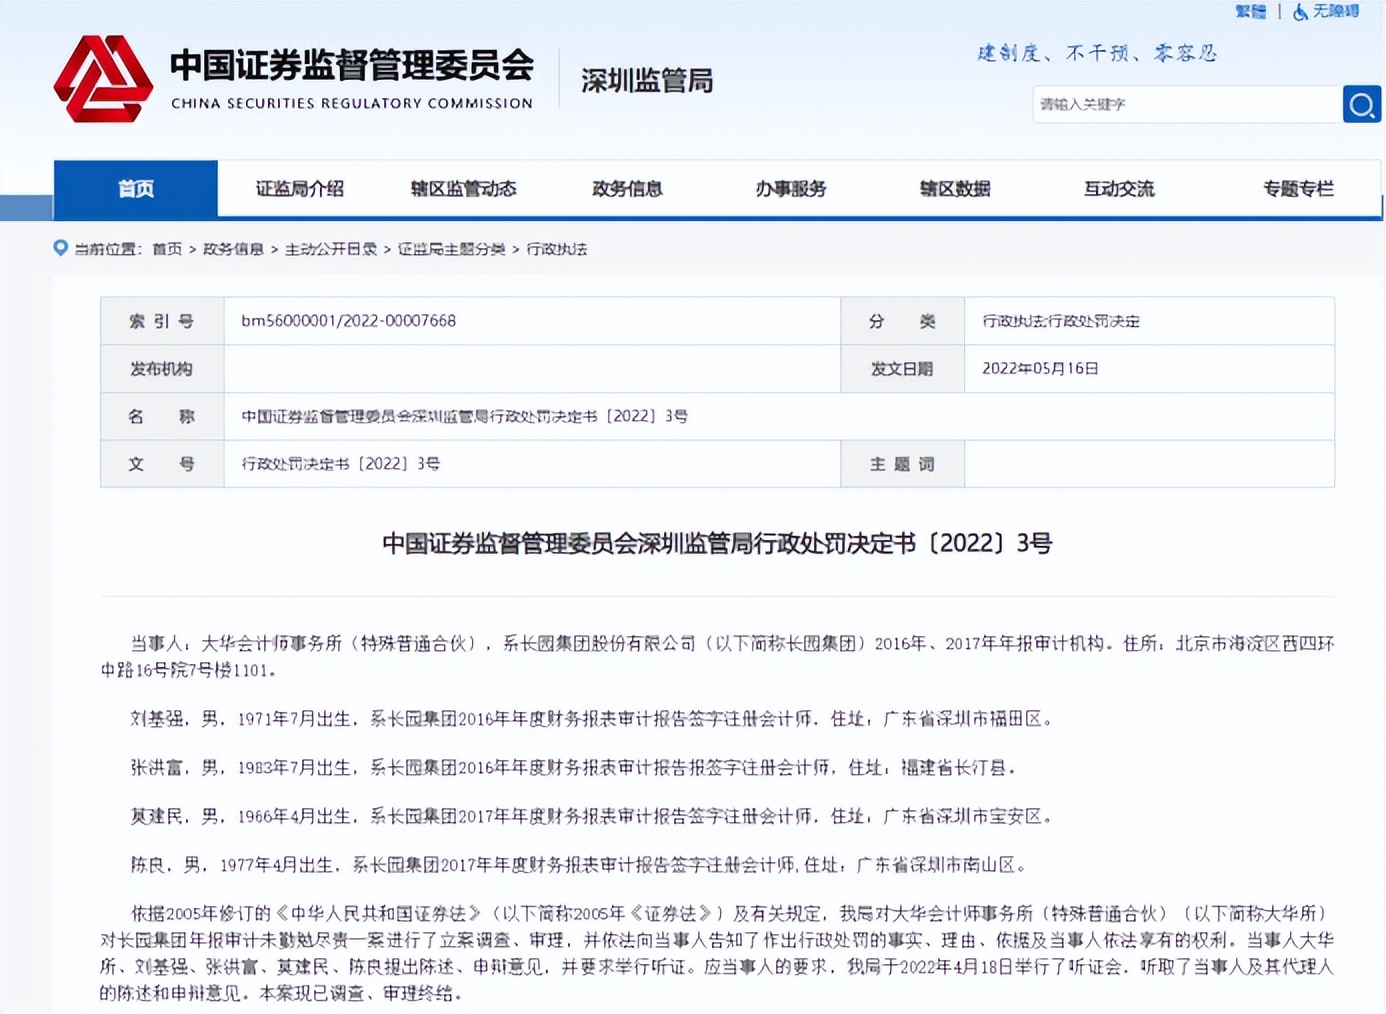Click the paragraph starting 当事人：大华会计师事务所
Image resolution: width=1386 pixels, height=1014 pixels.
717,656
